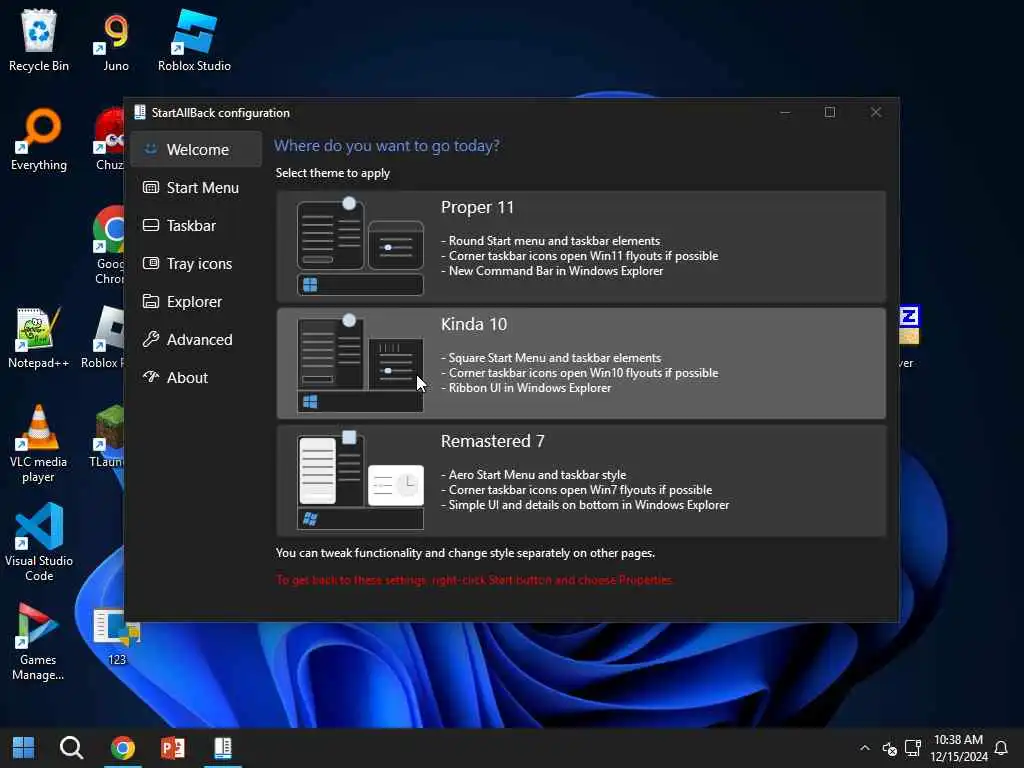Click the Remastered 7 theme preview thumbnail

click(x=360, y=481)
